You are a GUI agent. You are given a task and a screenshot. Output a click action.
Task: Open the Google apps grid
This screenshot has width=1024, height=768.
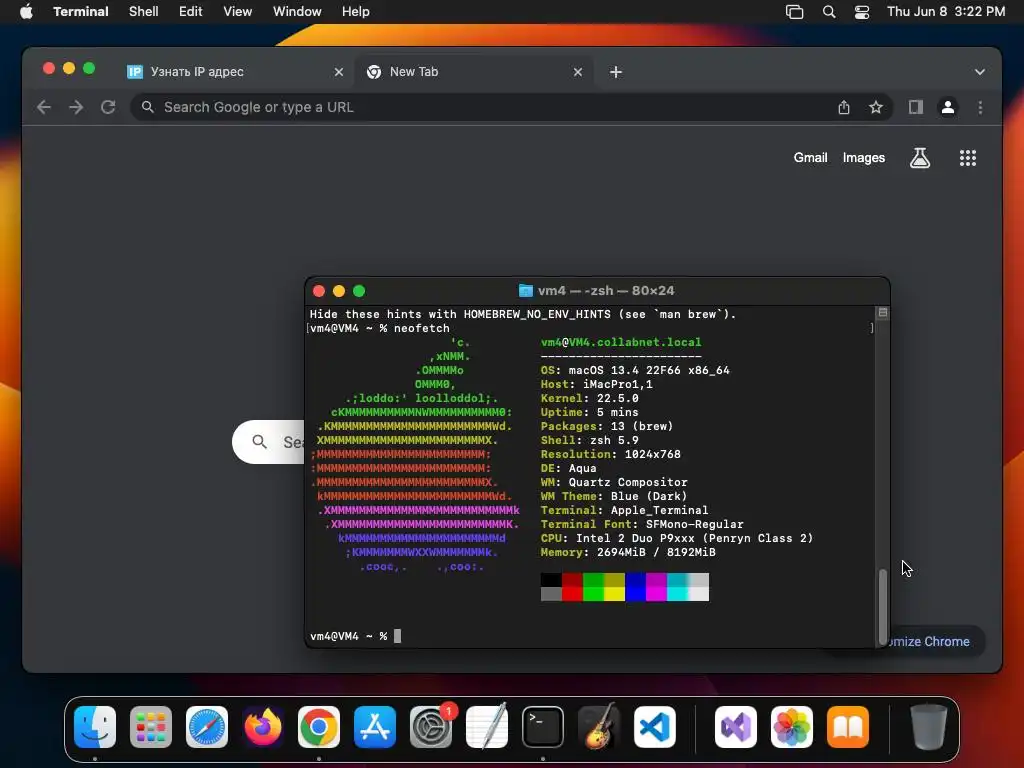click(968, 157)
